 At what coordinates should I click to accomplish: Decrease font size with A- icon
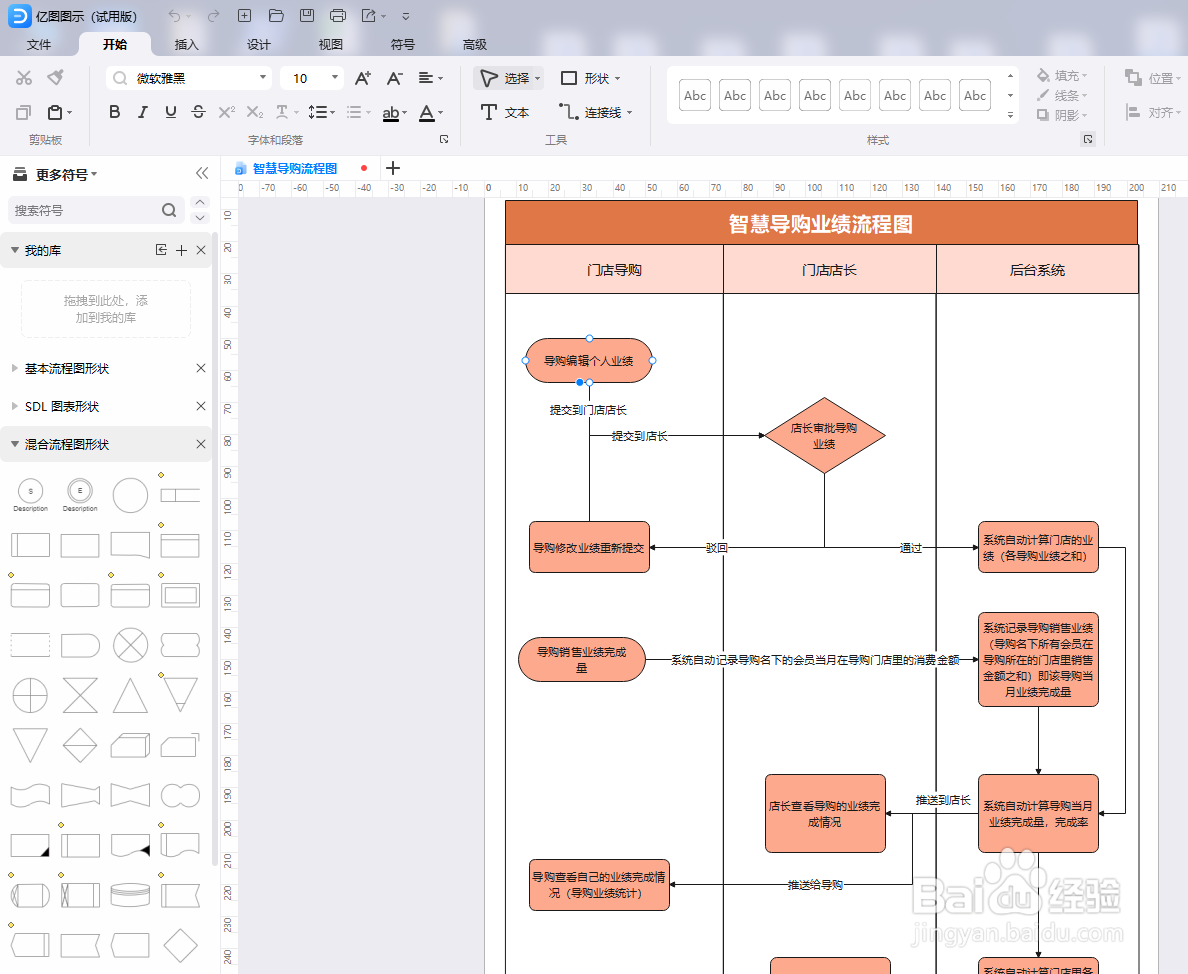click(x=394, y=78)
